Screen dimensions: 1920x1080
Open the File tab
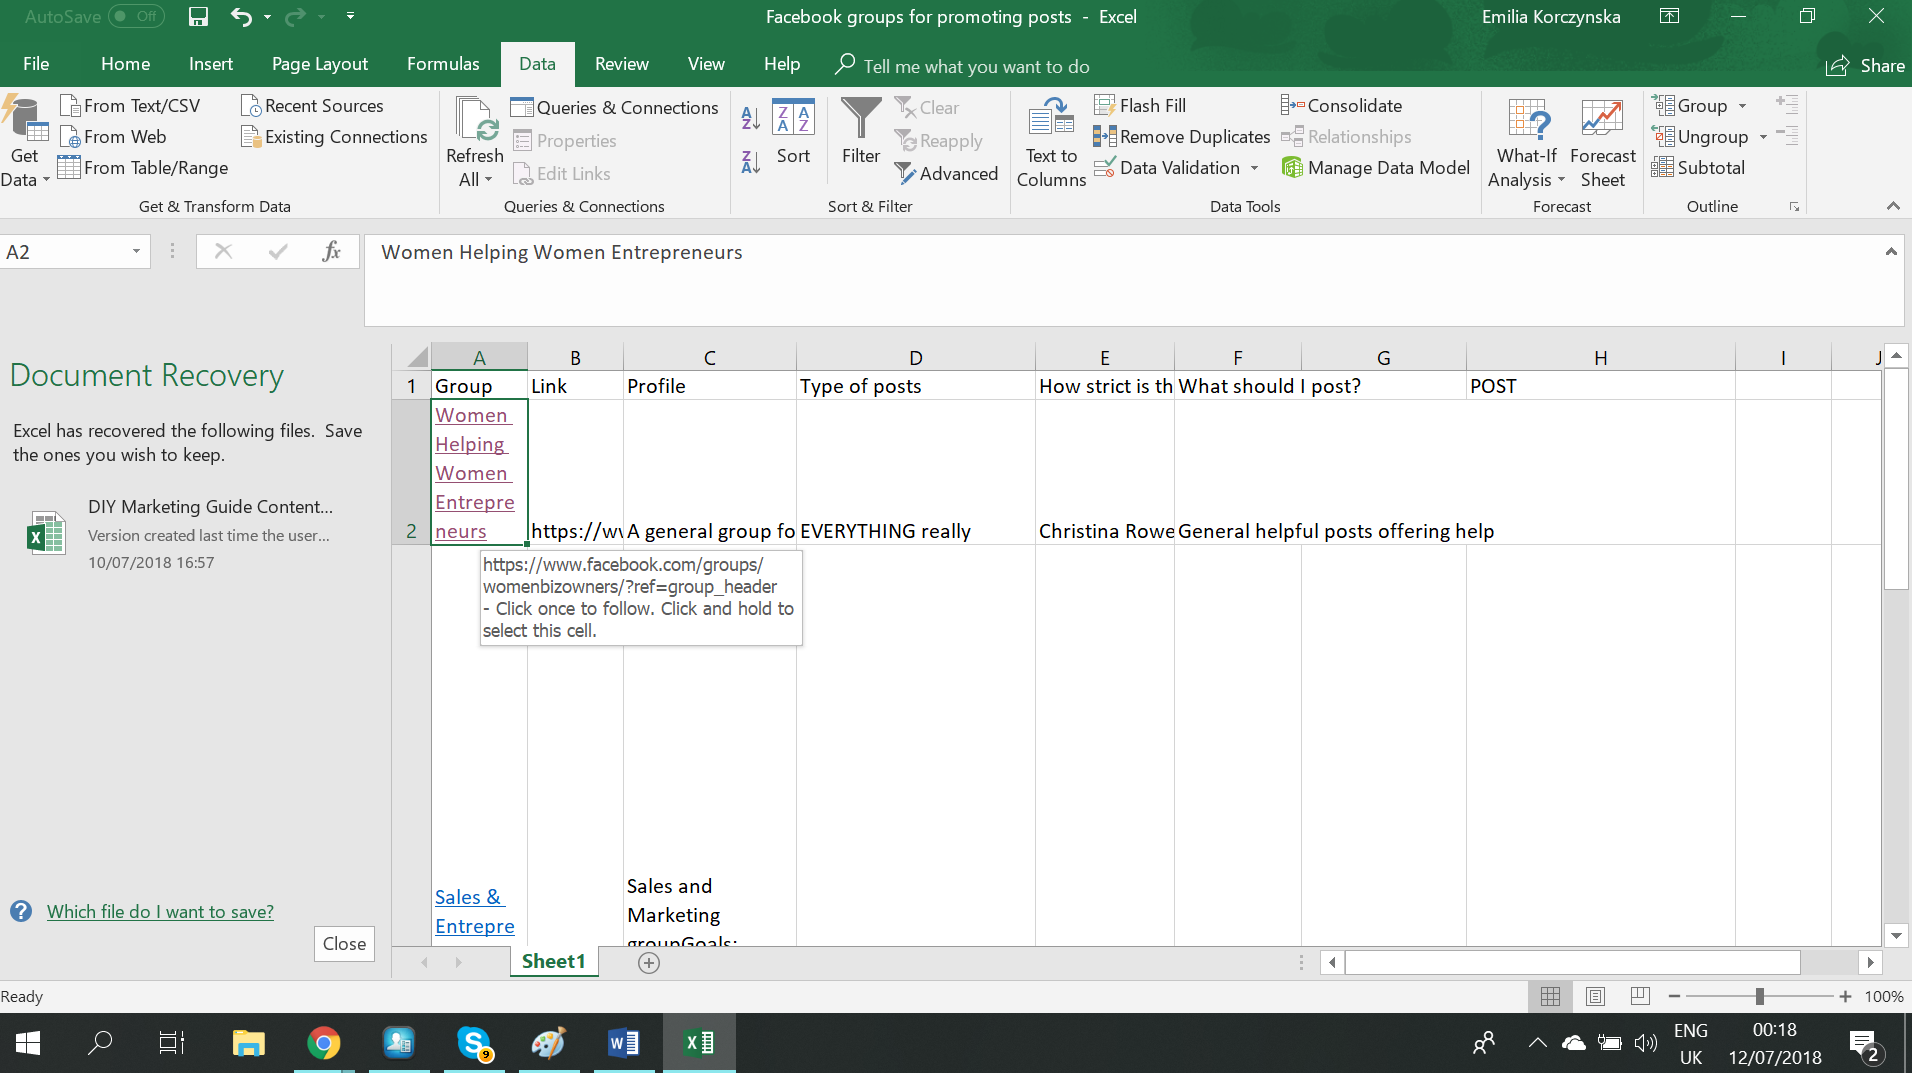pos(36,65)
